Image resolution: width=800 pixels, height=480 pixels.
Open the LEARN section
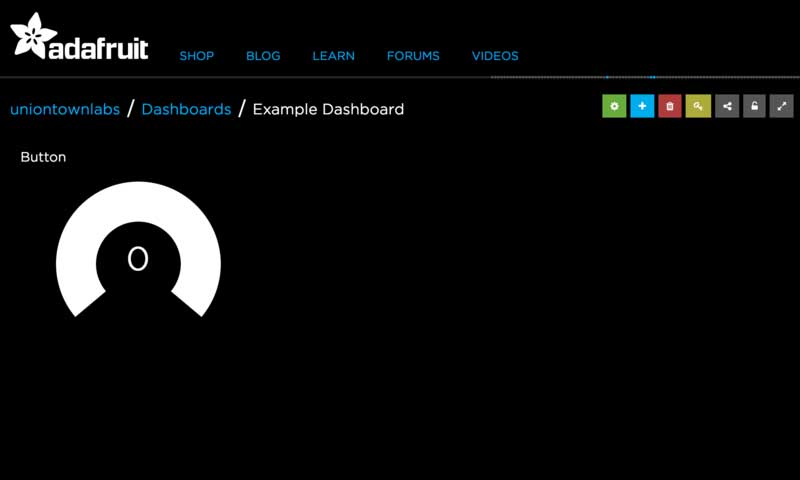(x=333, y=56)
